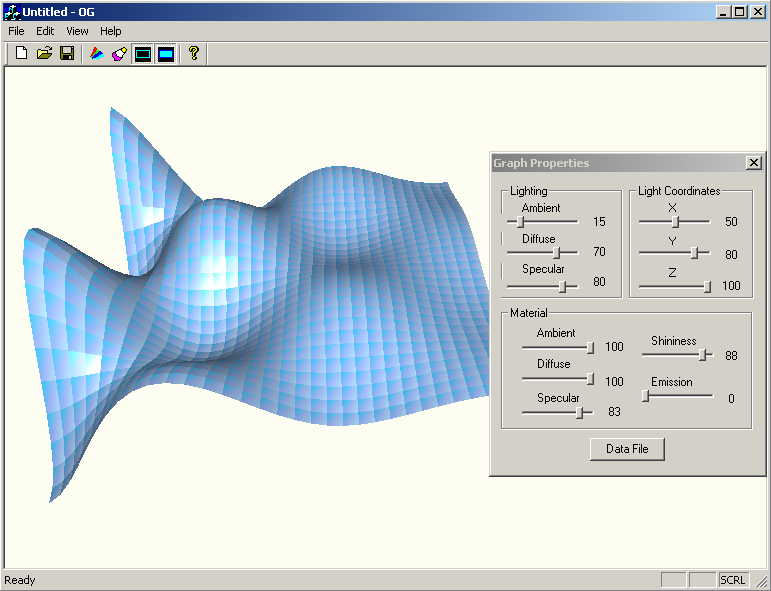
Task: Click the Open file folder icon
Action: (44, 53)
